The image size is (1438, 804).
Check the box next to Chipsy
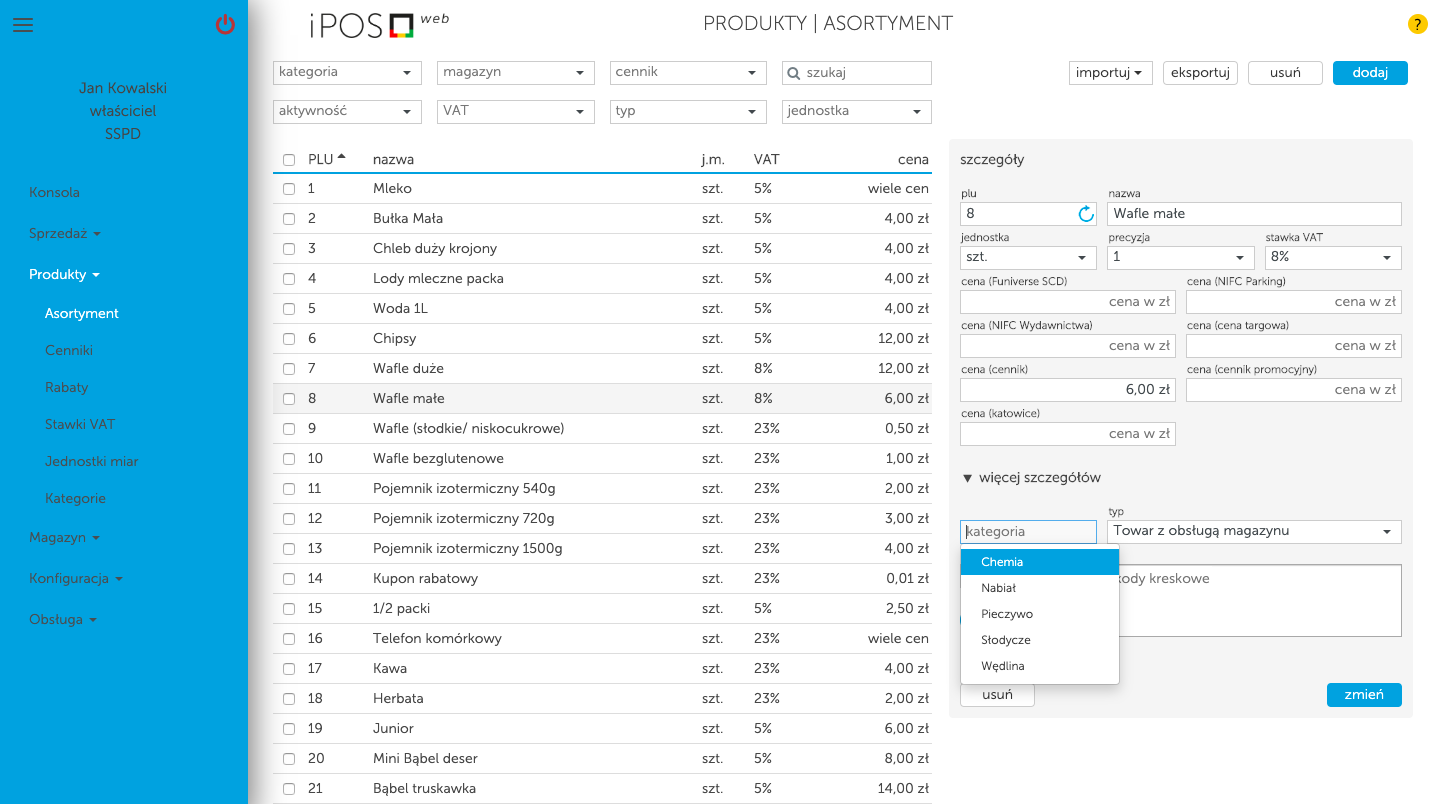pyautogui.click(x=289, y=339)
